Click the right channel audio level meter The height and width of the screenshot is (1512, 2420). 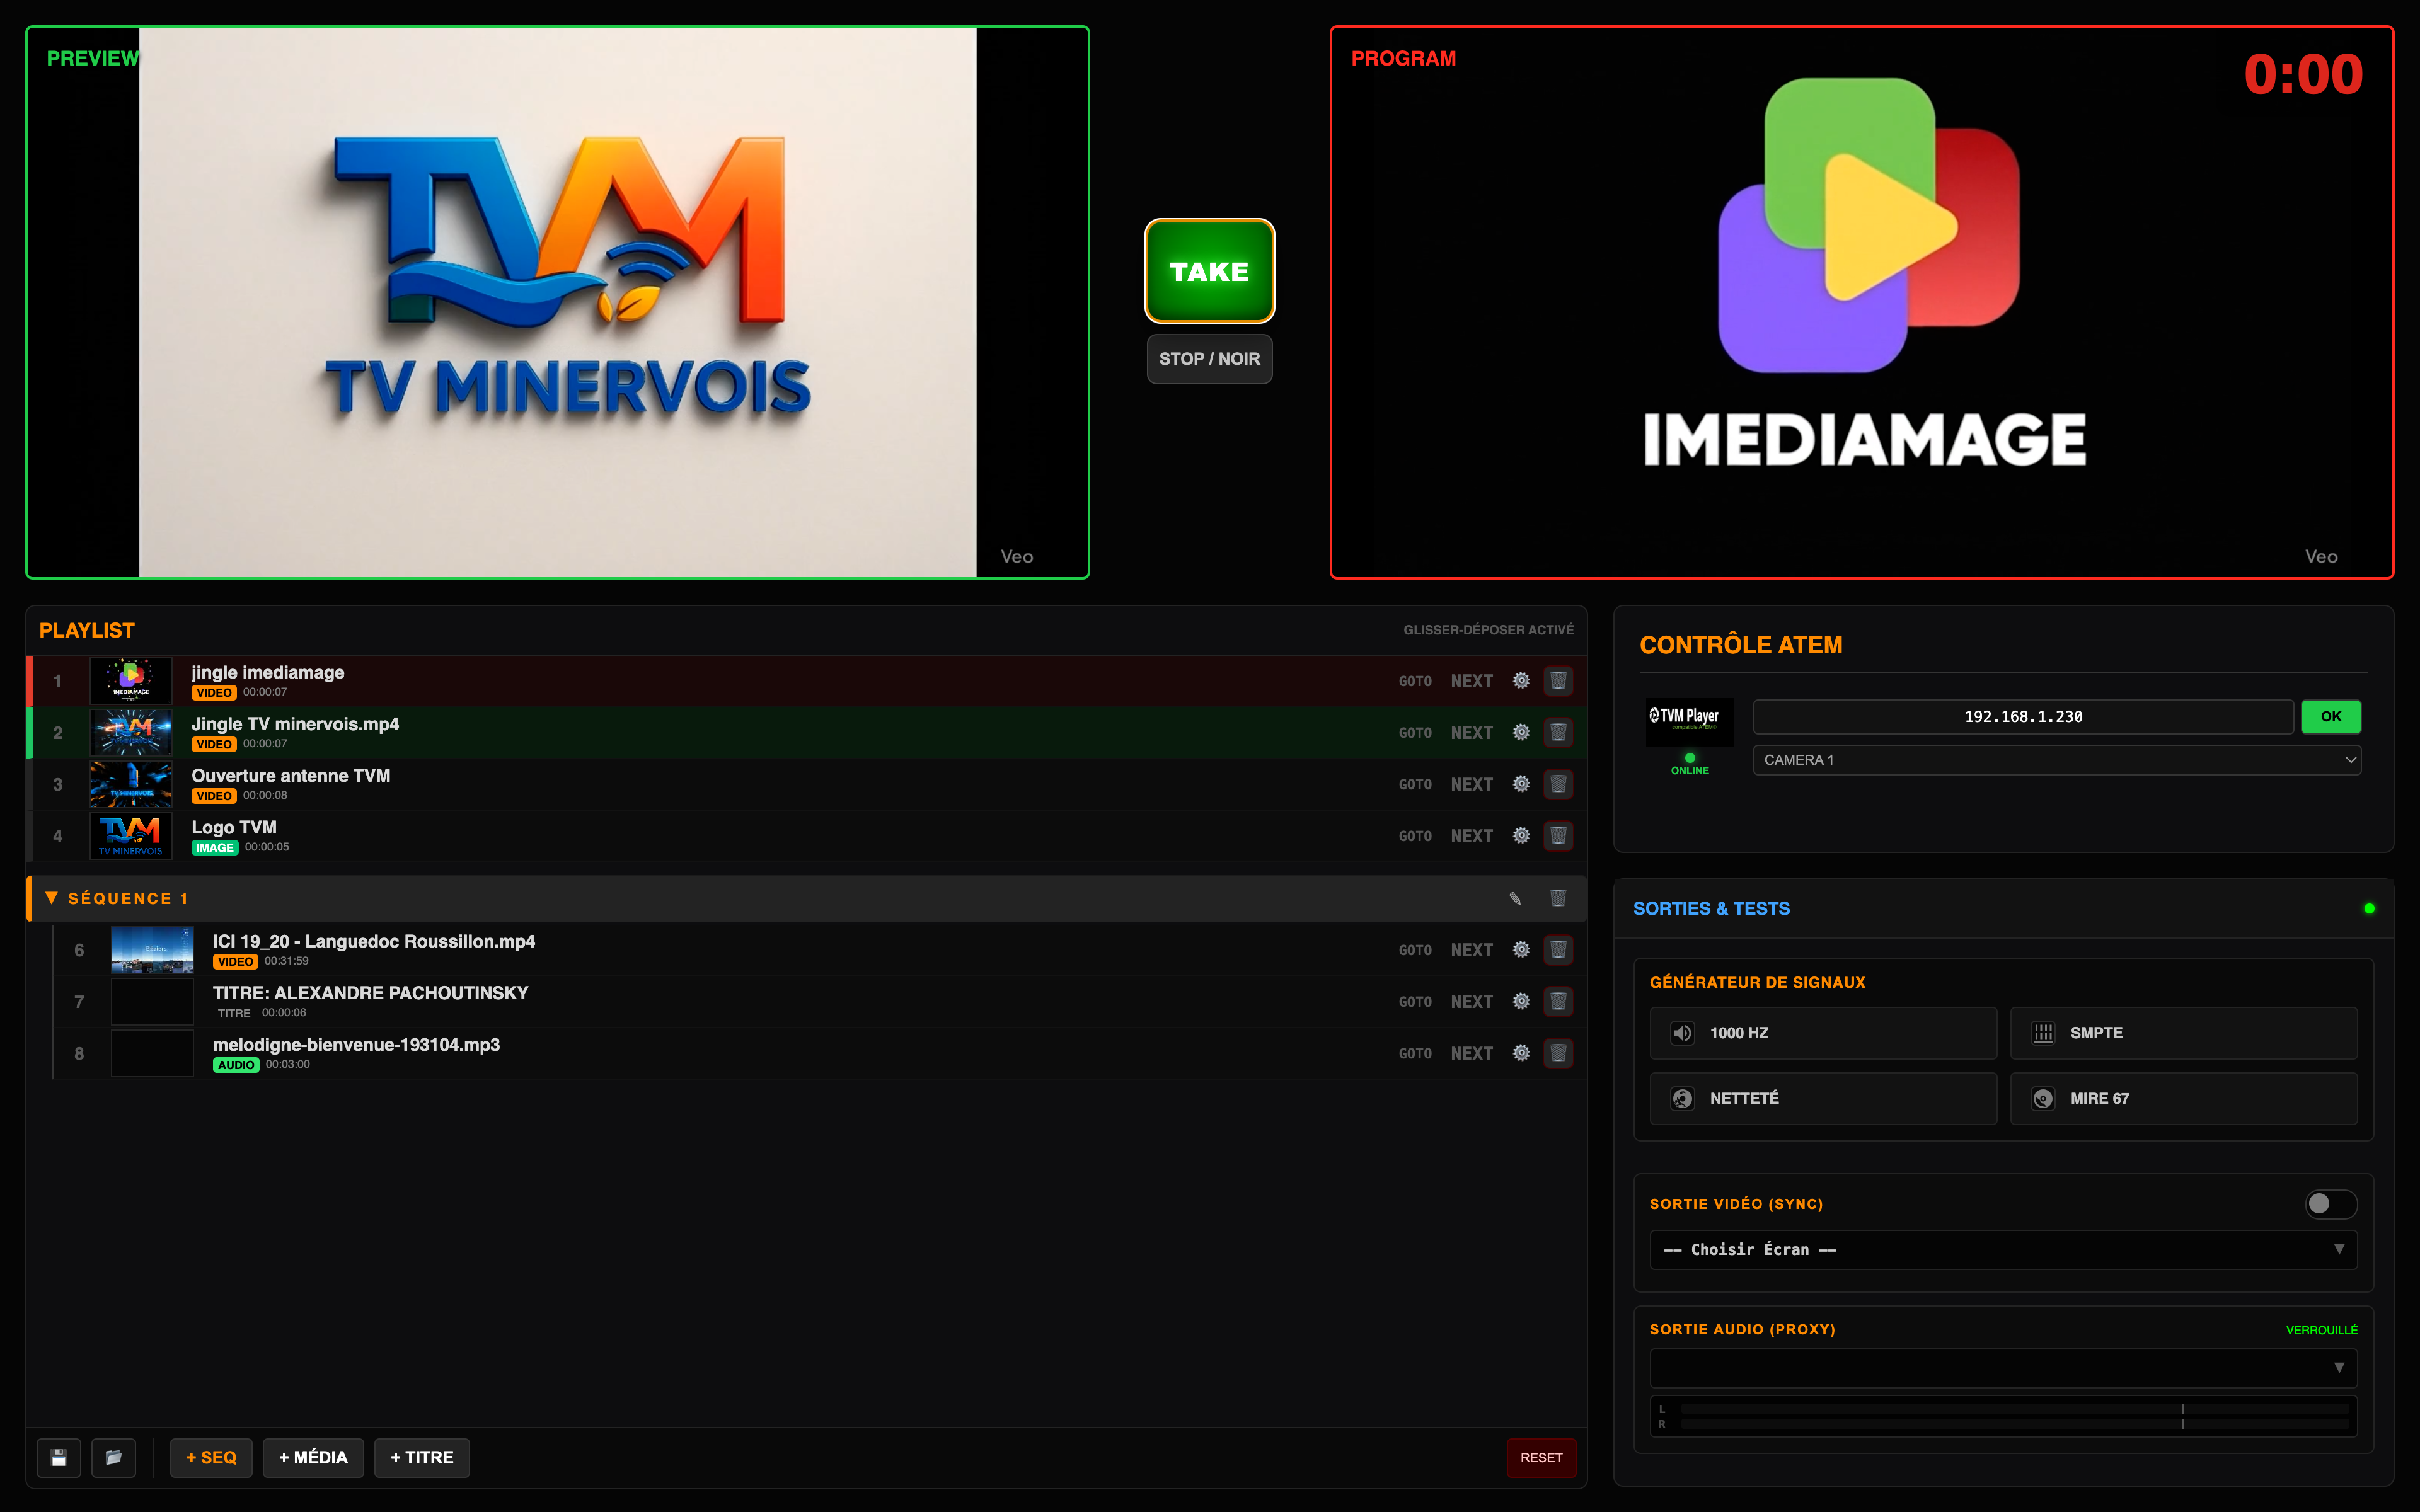tap(2015, 1424)
